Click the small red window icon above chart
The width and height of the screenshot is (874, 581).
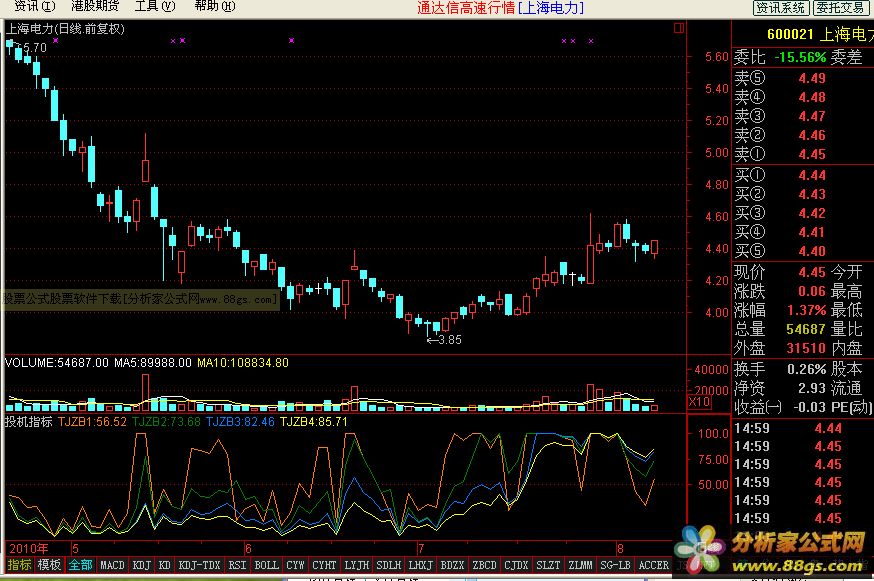[x=678, y=28]
